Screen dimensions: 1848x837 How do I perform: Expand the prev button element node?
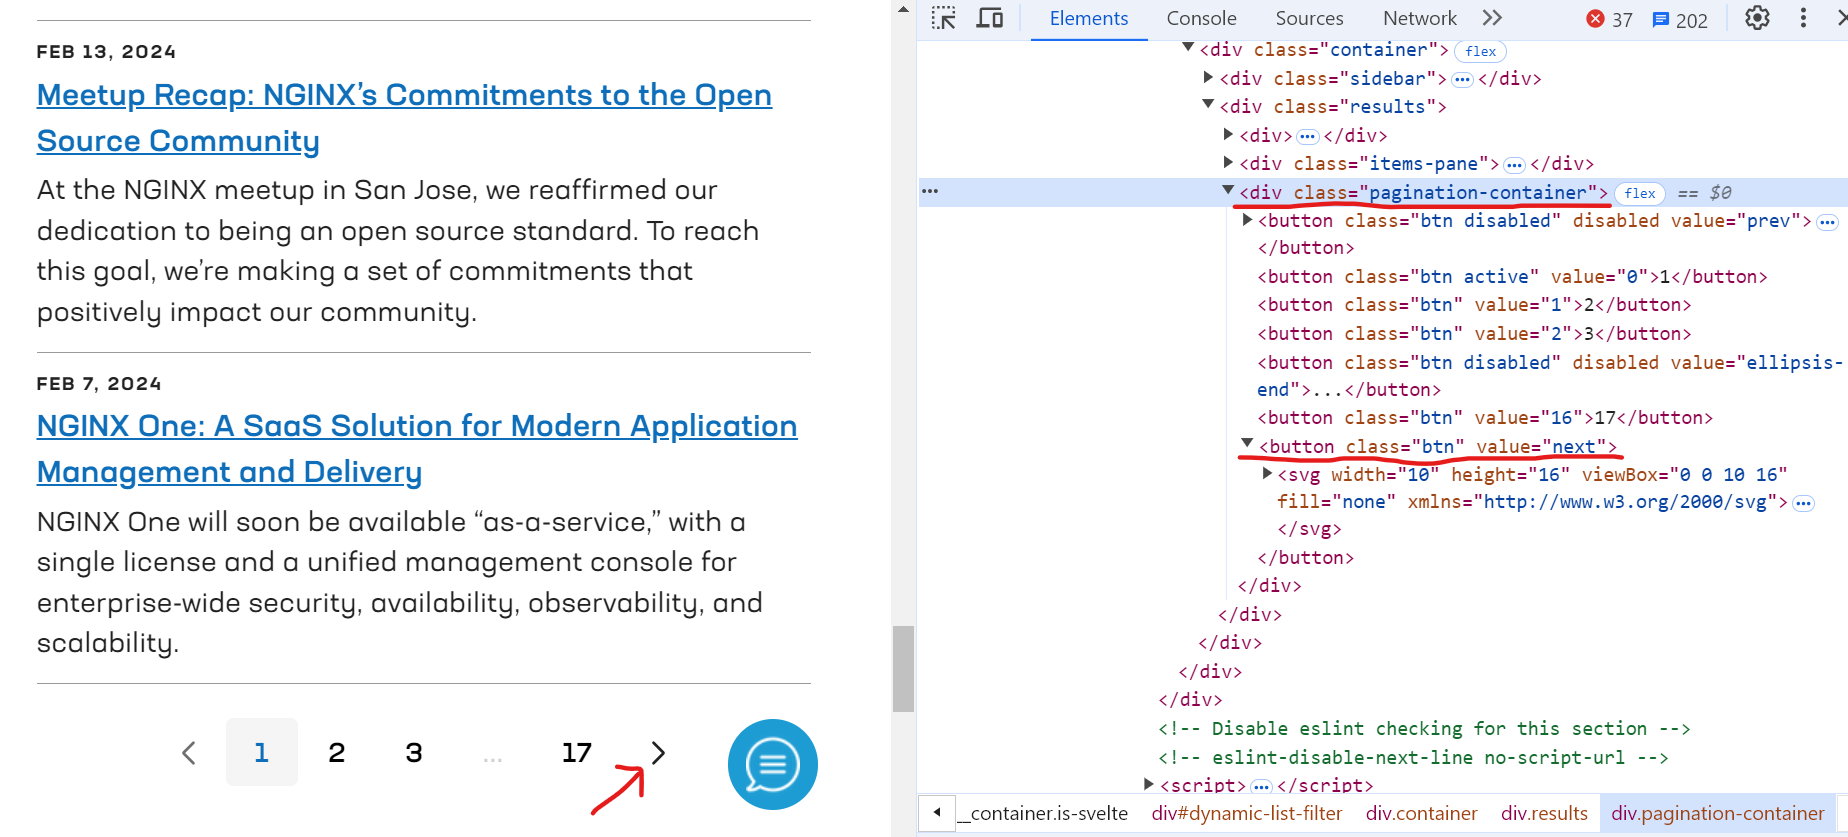(x=1247, y=219)
